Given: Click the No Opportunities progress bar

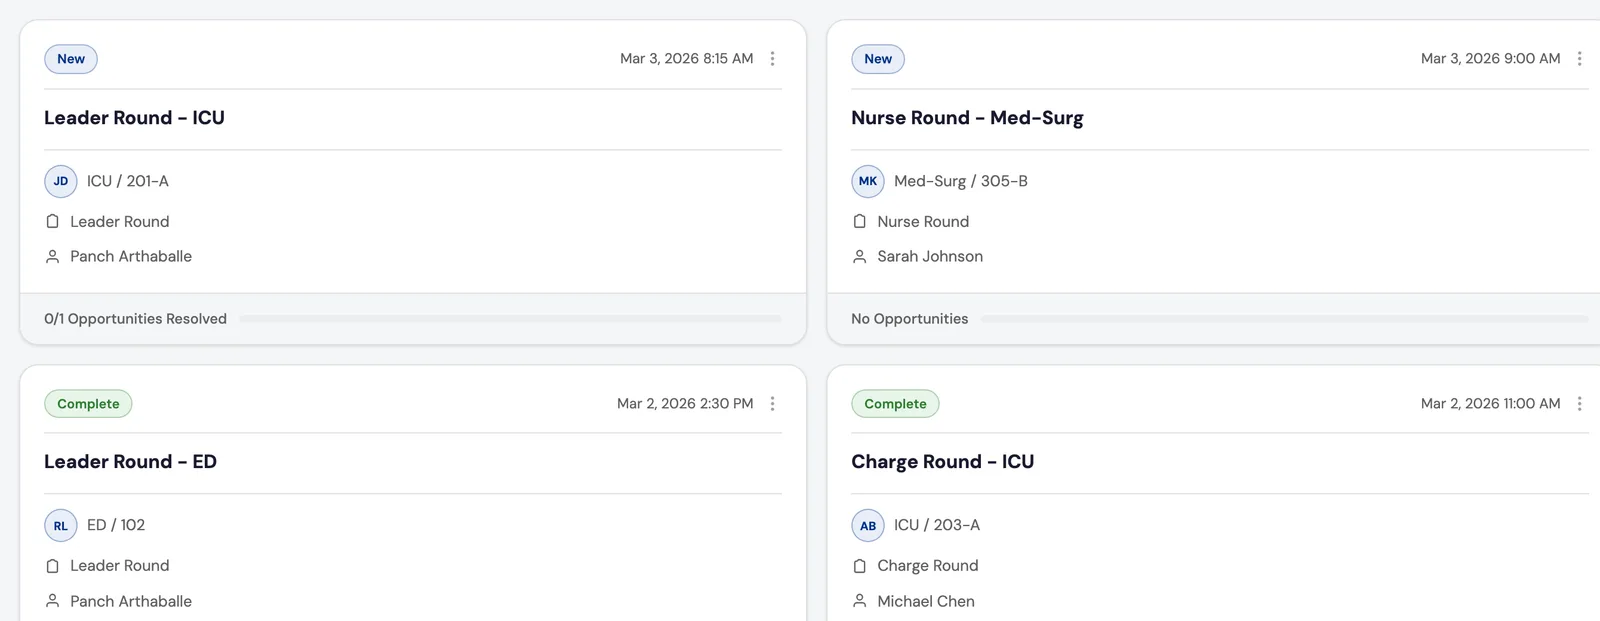Looking at the screenshot, I should [x=1285, y=319].
